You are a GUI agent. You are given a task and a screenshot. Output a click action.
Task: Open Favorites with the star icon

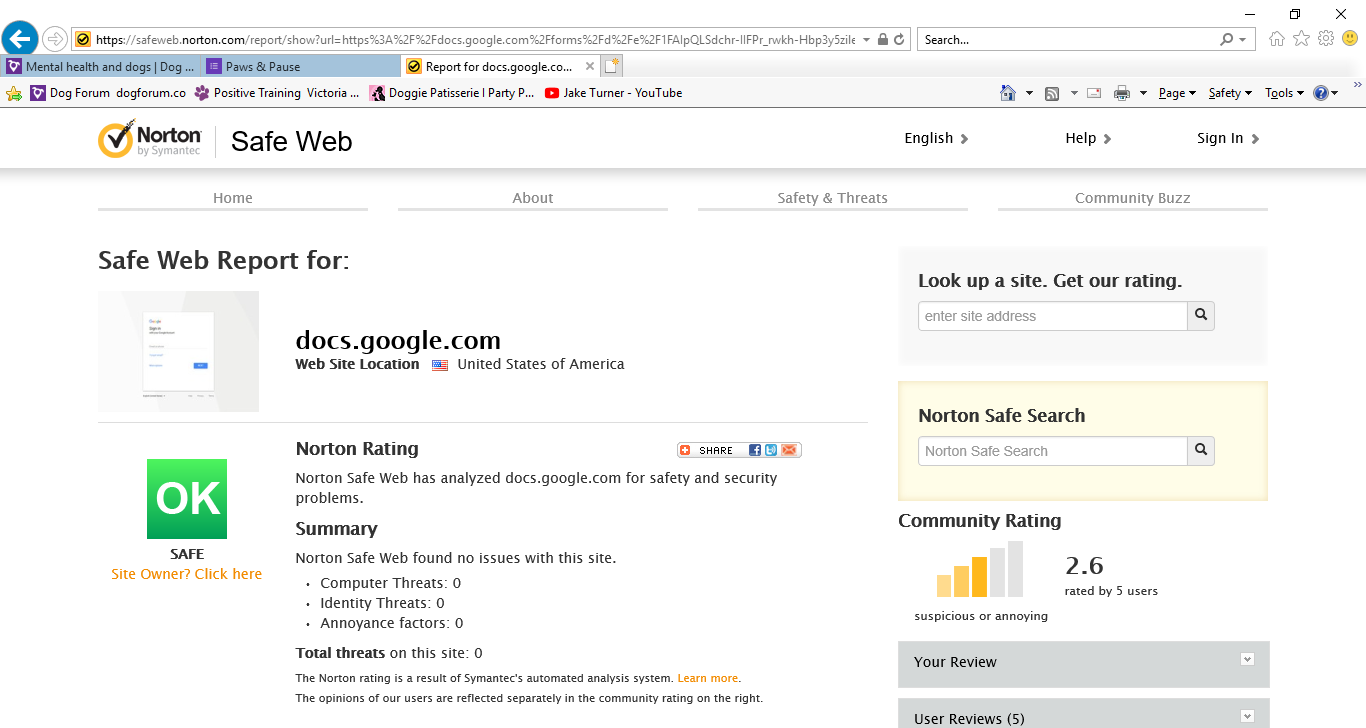(x=1301, y=39)
